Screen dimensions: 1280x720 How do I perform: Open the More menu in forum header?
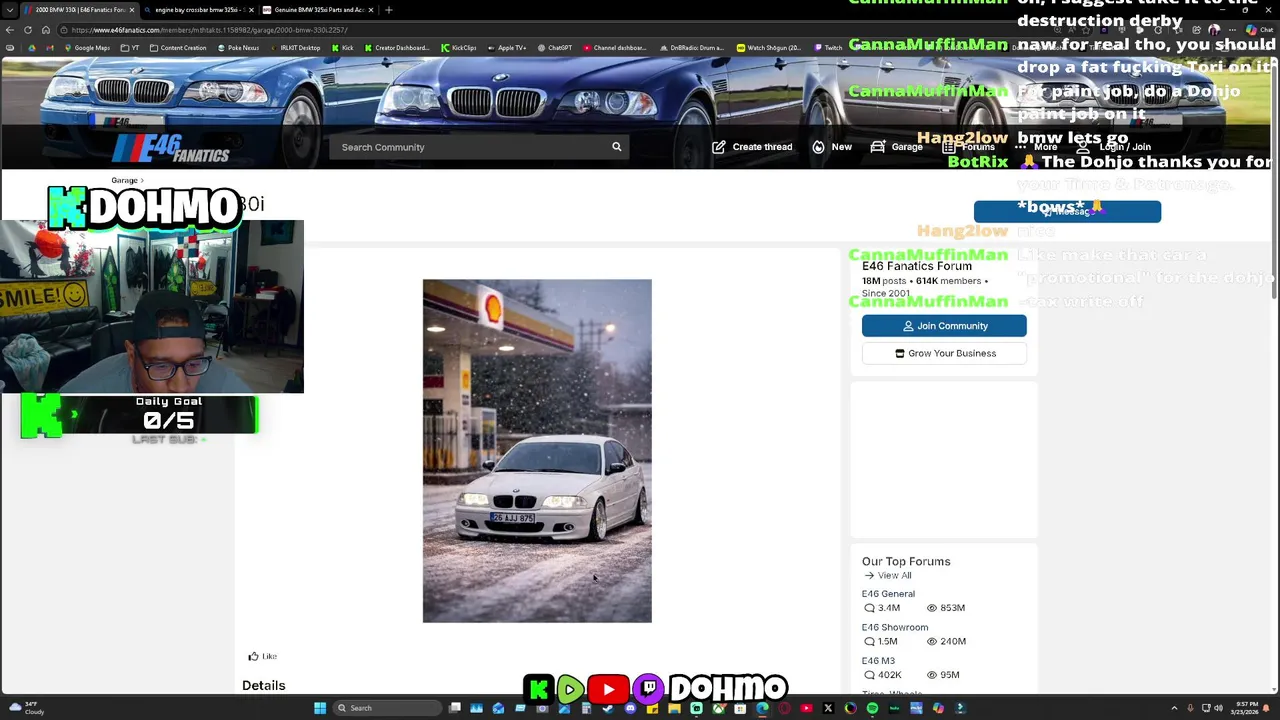coord(1037,147)
